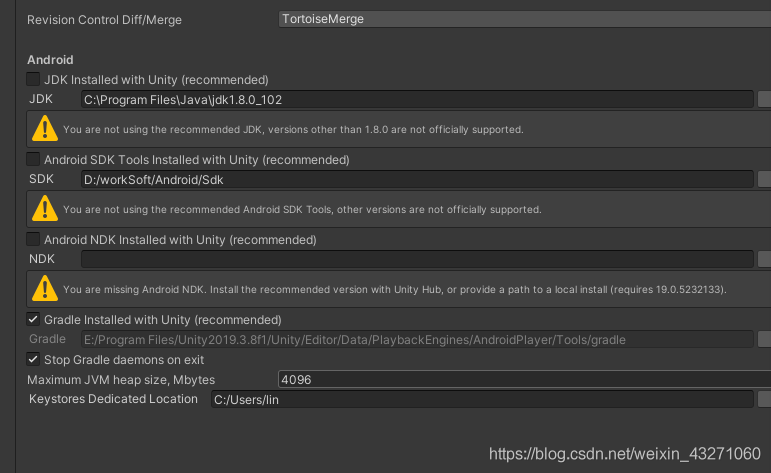Click the missing Android NDK warning icon

tap(45, 288)
